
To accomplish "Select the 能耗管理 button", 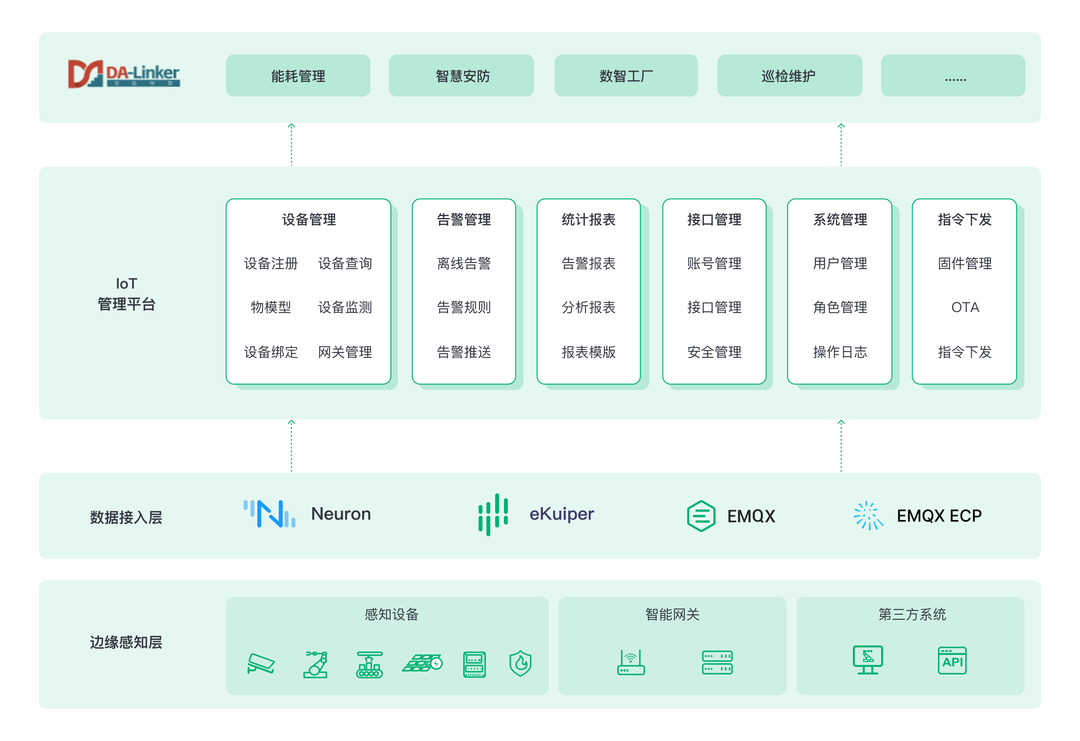I will point(298,76).
